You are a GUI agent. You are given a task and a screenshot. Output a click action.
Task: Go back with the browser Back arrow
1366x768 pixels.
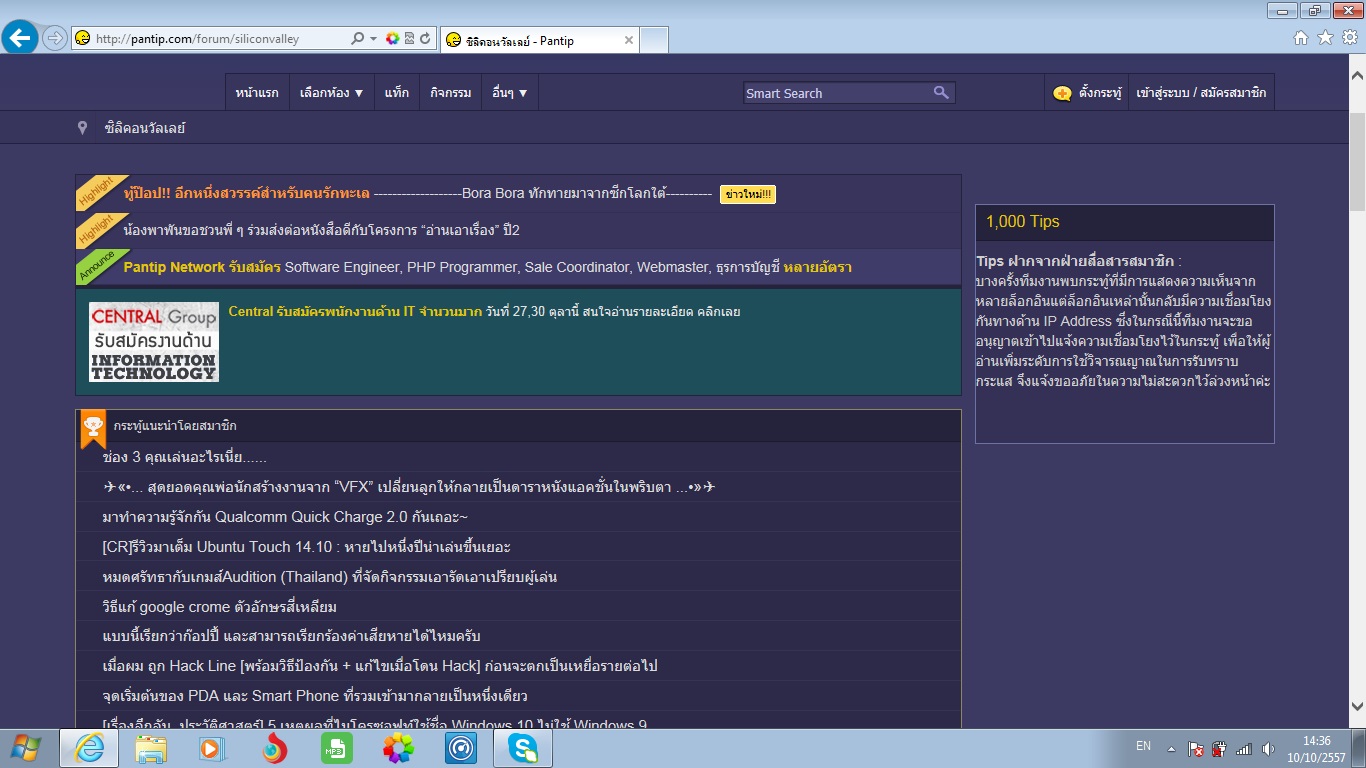tap(21, 38)
